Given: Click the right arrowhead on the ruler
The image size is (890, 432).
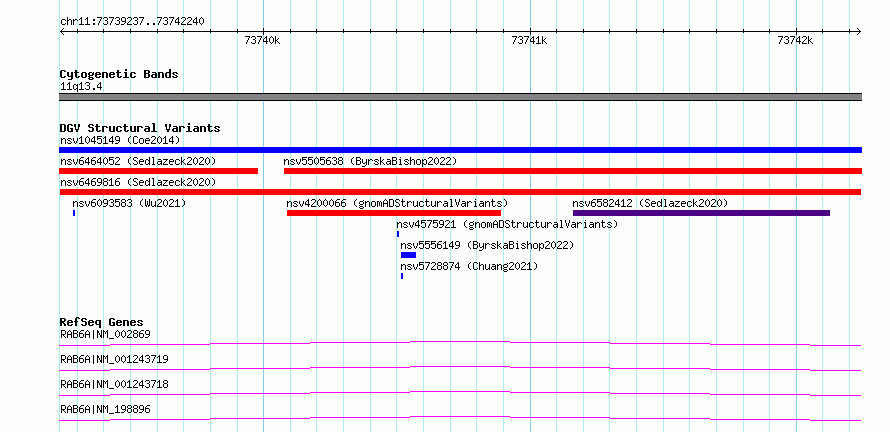Looking at the screenshot, I should click(859, 31).
